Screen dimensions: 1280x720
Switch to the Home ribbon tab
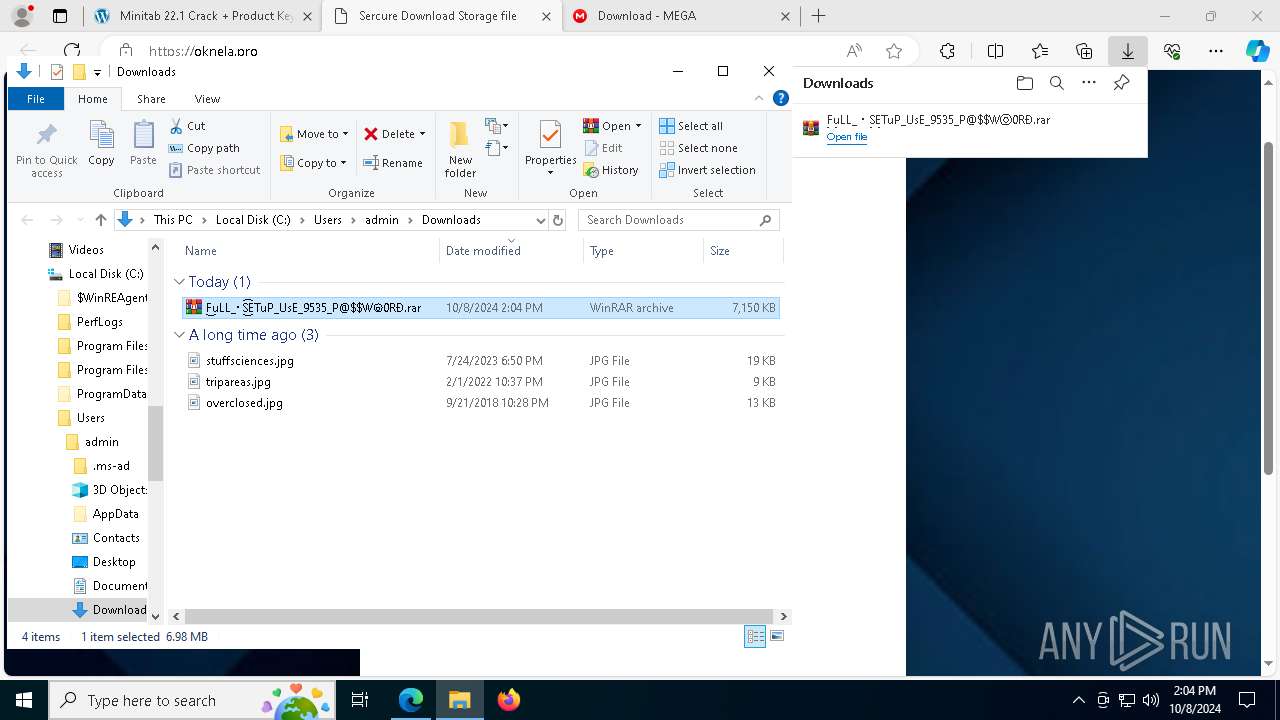92,99
